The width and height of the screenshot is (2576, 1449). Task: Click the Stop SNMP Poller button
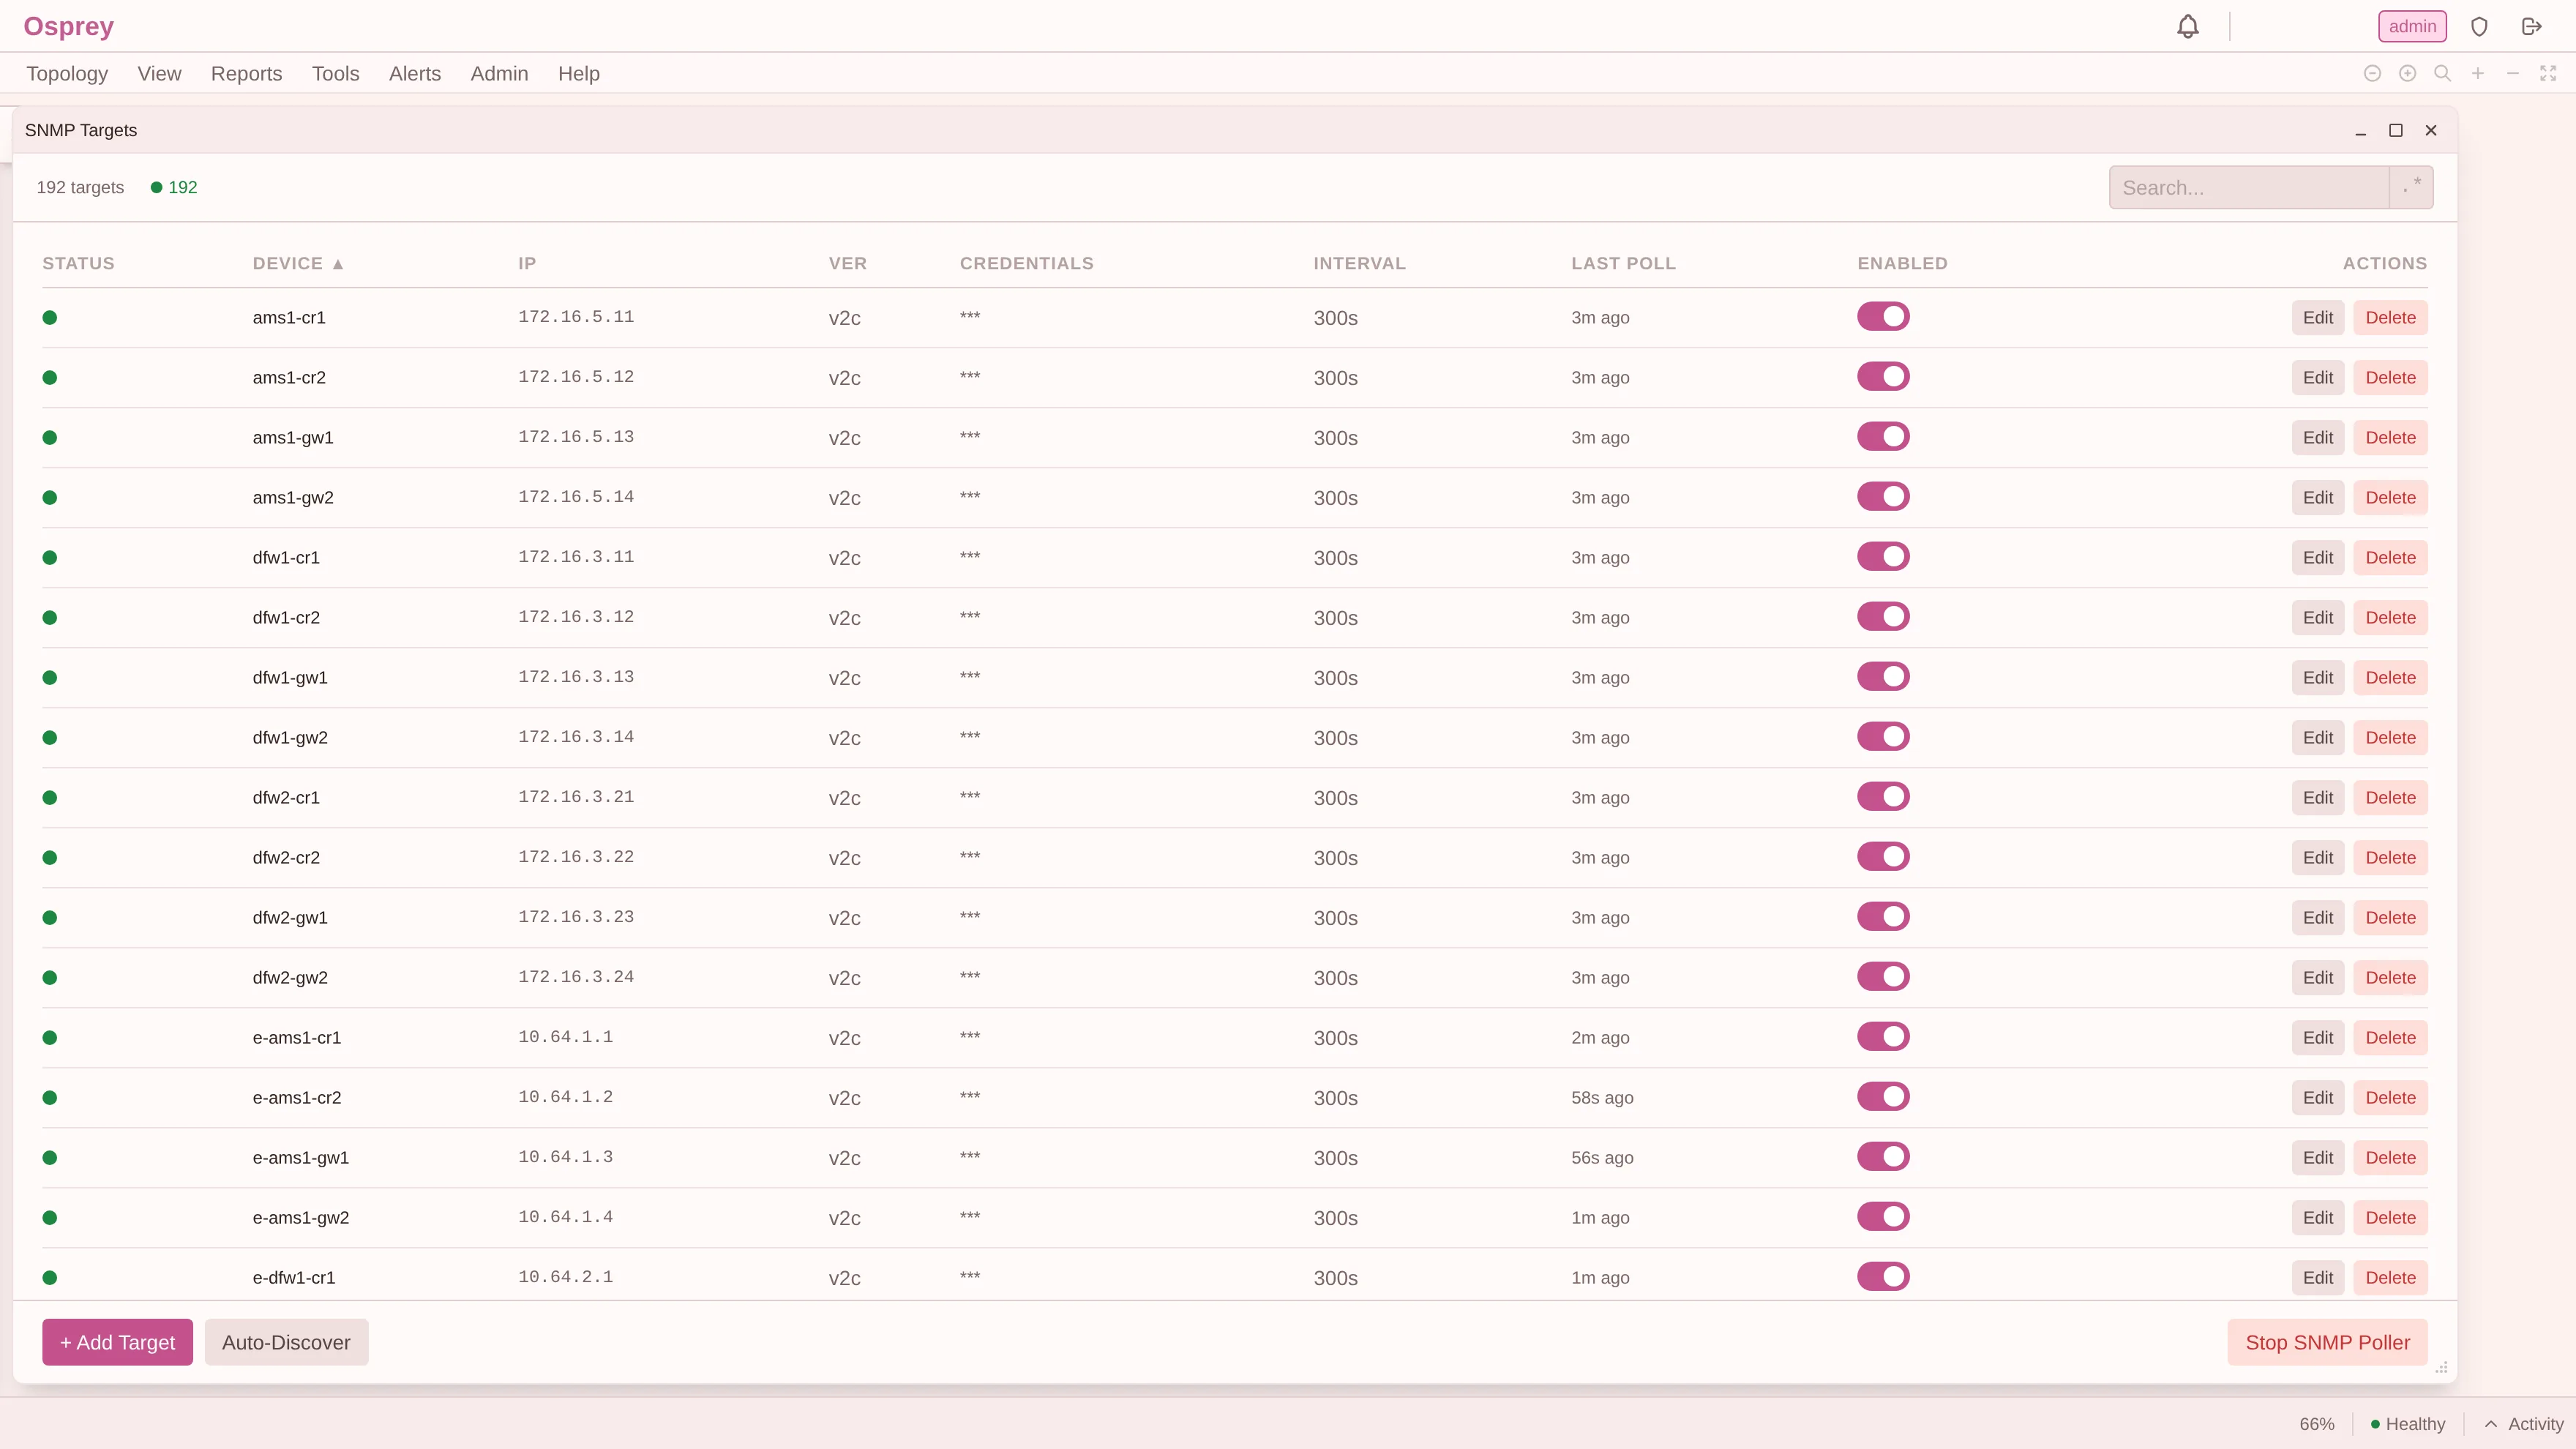point(2327,1343)
